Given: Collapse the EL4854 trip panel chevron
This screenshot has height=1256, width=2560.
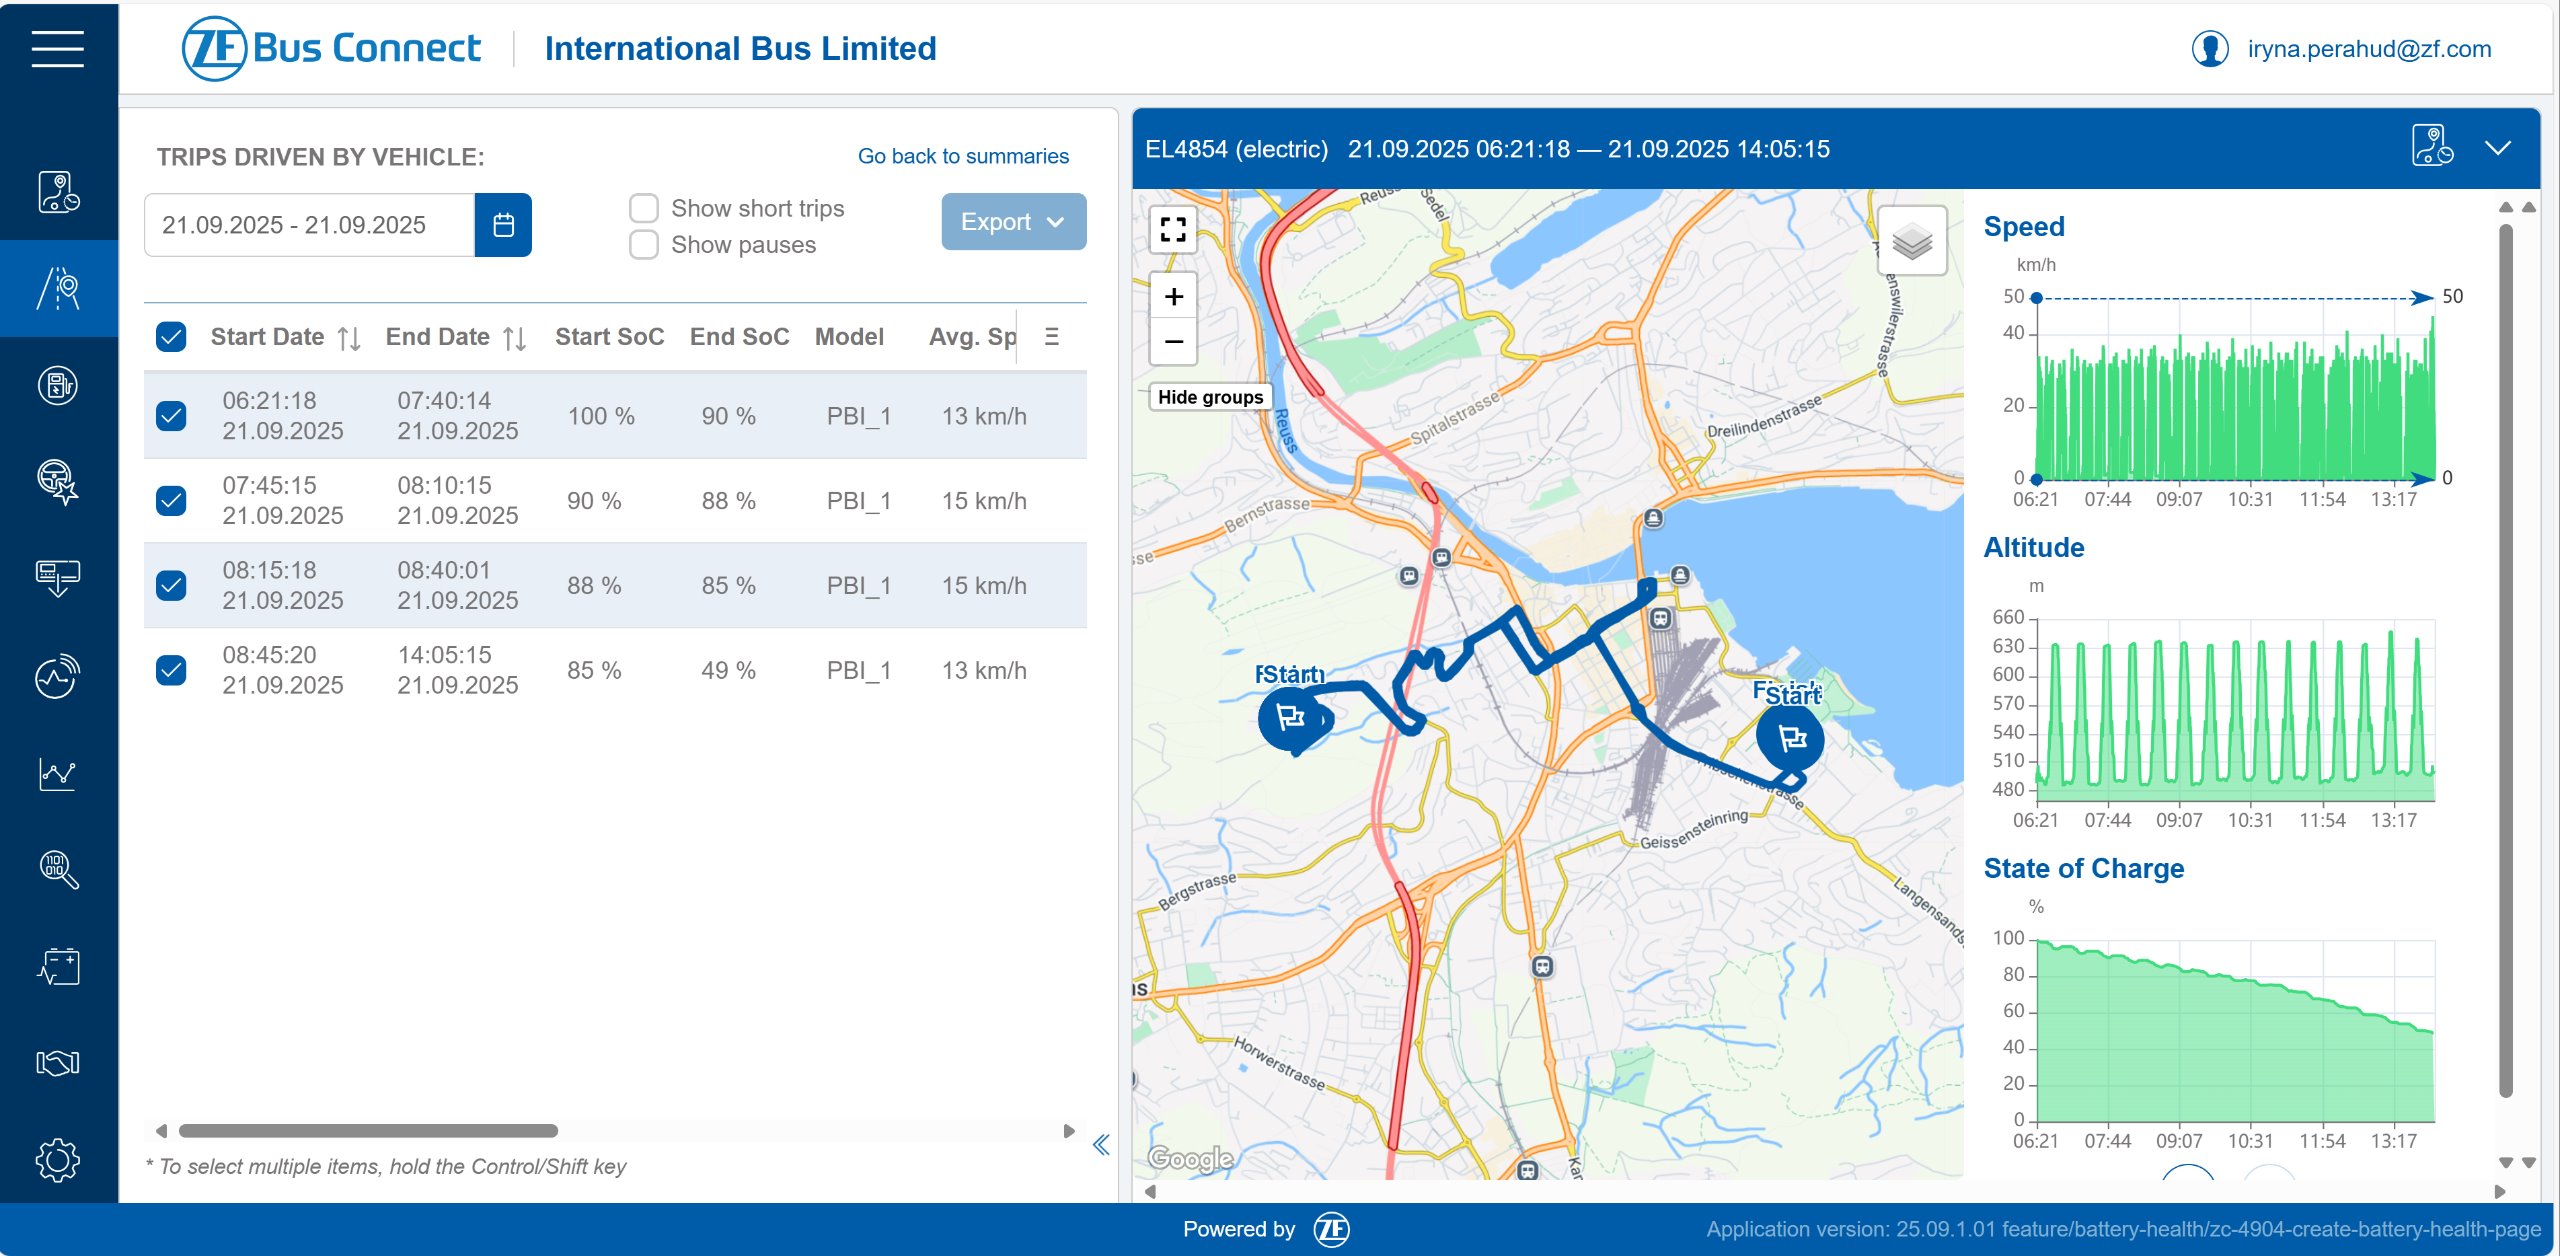Looking at the screenshot, I should click(x=2497, y=149).
